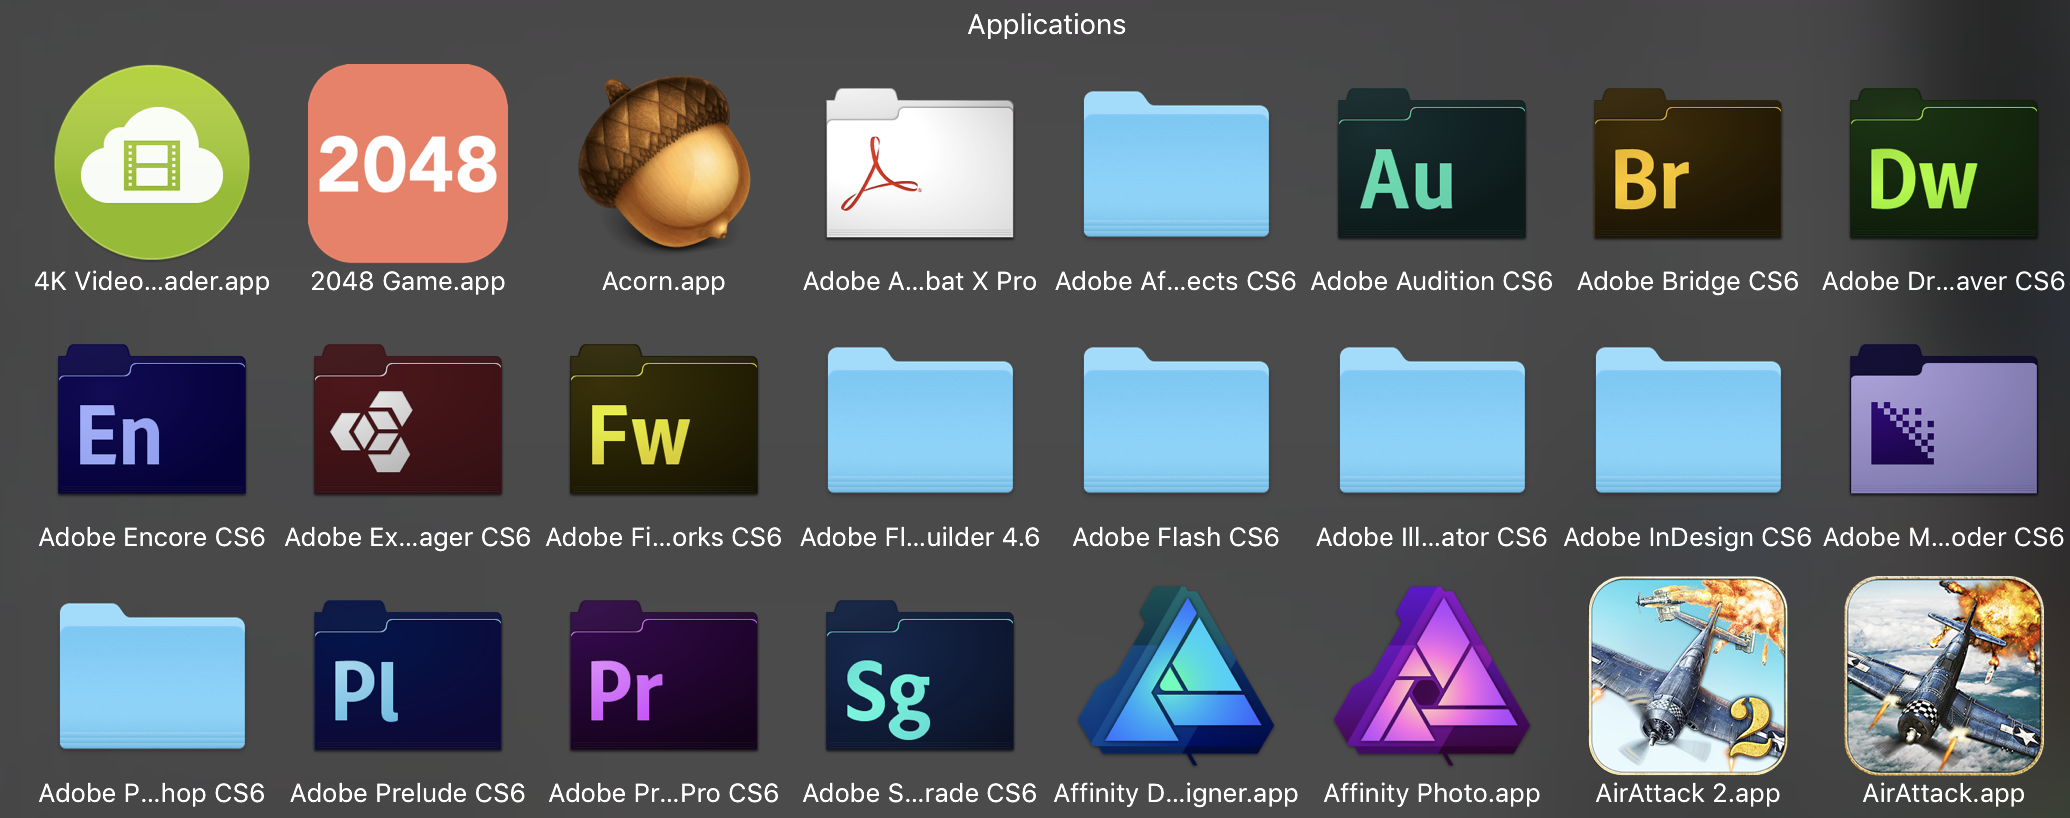Open the Adobe Flash Builder 4.6 folder icon
Image resolution: width=2070 pixels, height=818 pixels.
(920, 420)
